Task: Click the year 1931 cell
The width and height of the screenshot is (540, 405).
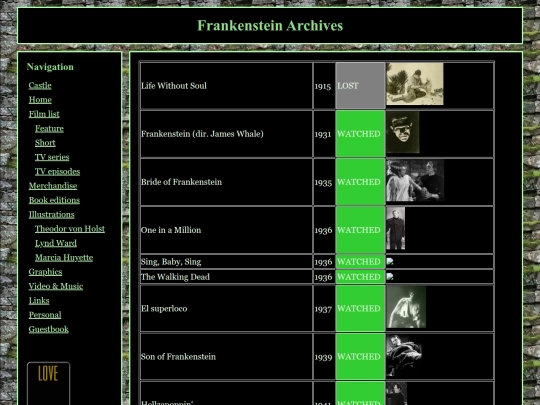Action: pos(324,134)
